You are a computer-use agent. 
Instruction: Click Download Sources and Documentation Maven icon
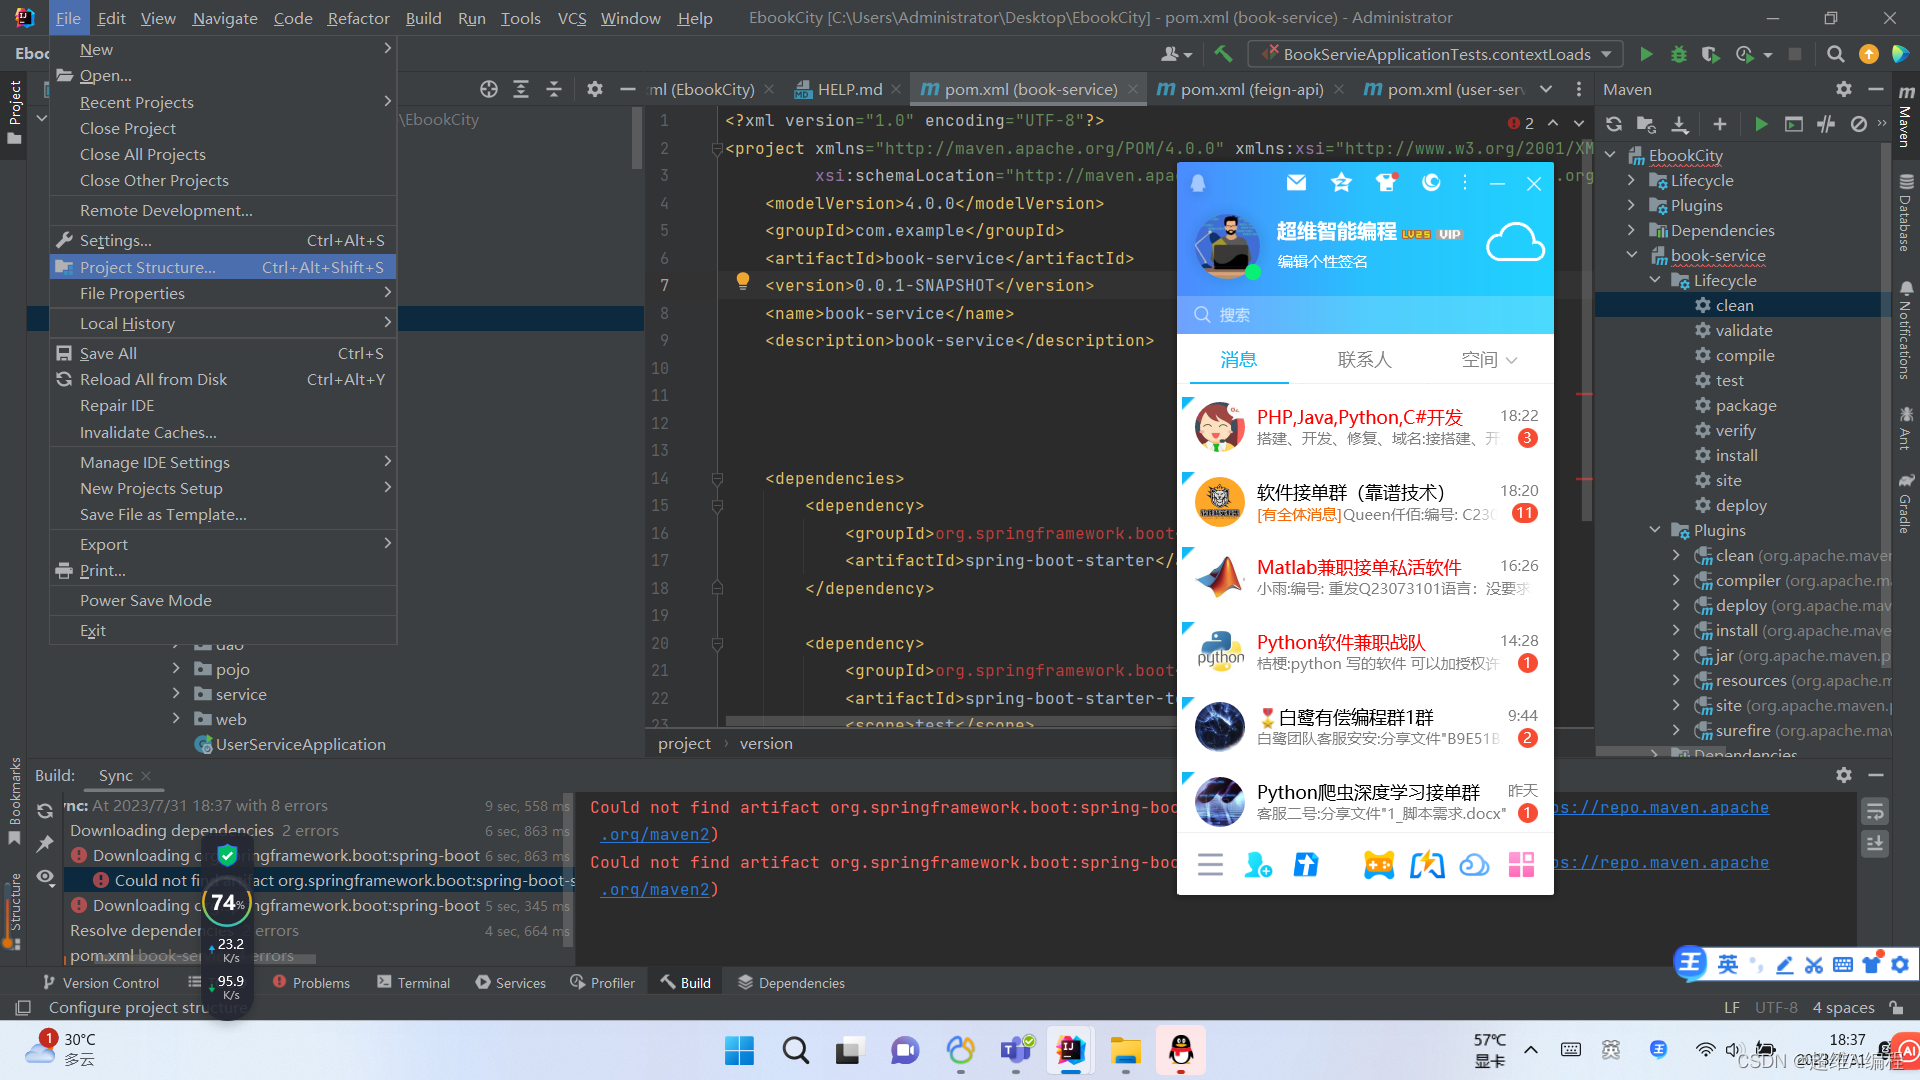1680,124
